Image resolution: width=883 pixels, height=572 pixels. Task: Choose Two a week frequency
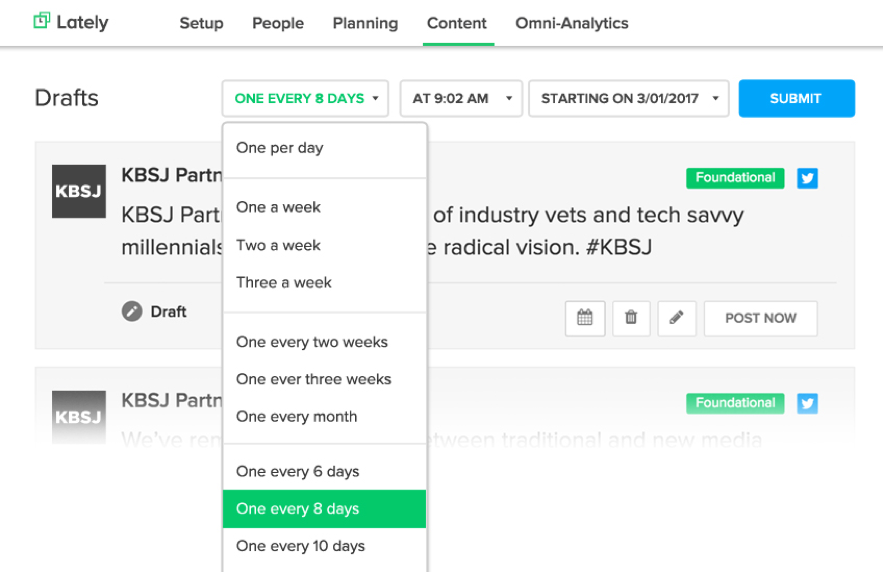coord(278,245)
